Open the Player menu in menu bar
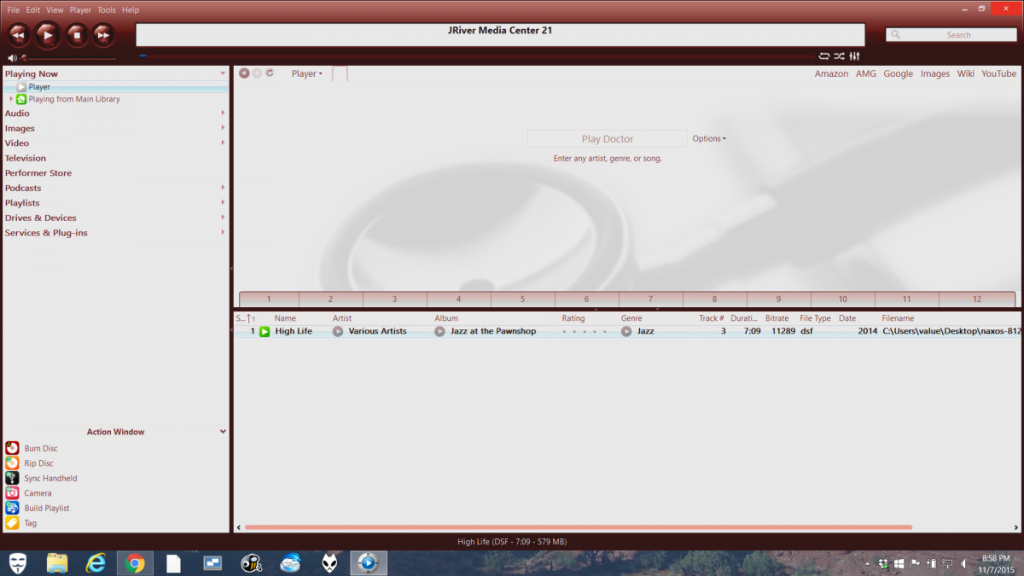This screenshot has width=1024, height=576. click(x=80, y=10)
